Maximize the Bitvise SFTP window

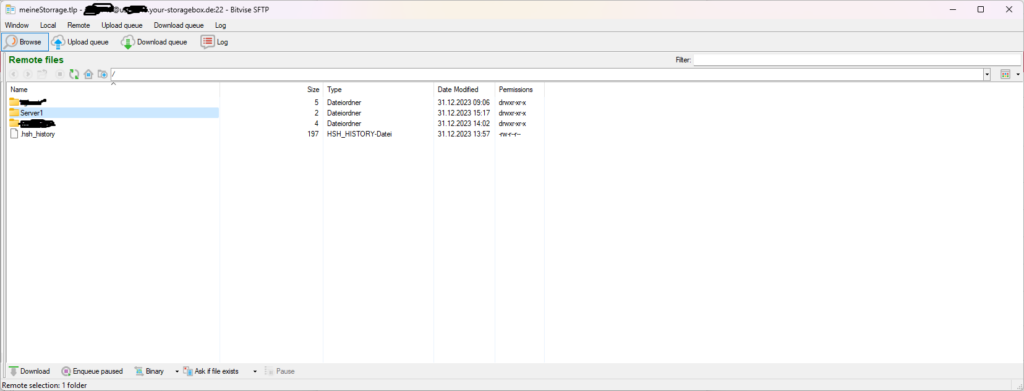(x=980, y=9)
